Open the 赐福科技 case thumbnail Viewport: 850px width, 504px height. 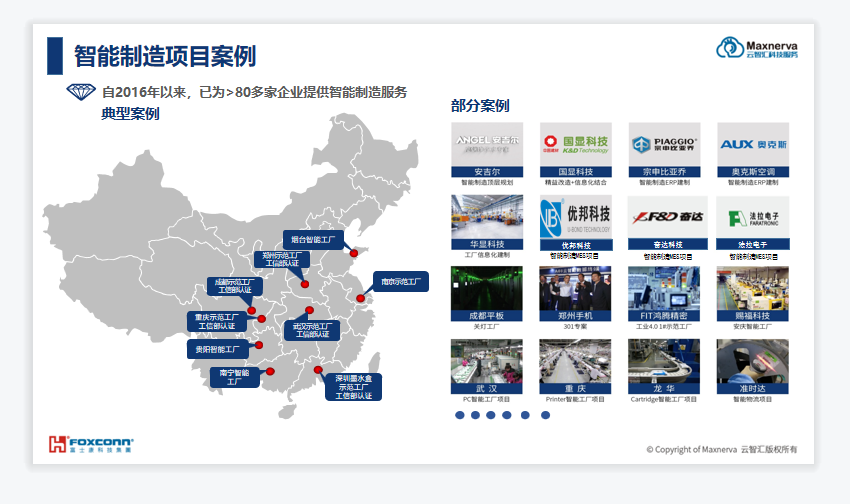tap(752, 294)
